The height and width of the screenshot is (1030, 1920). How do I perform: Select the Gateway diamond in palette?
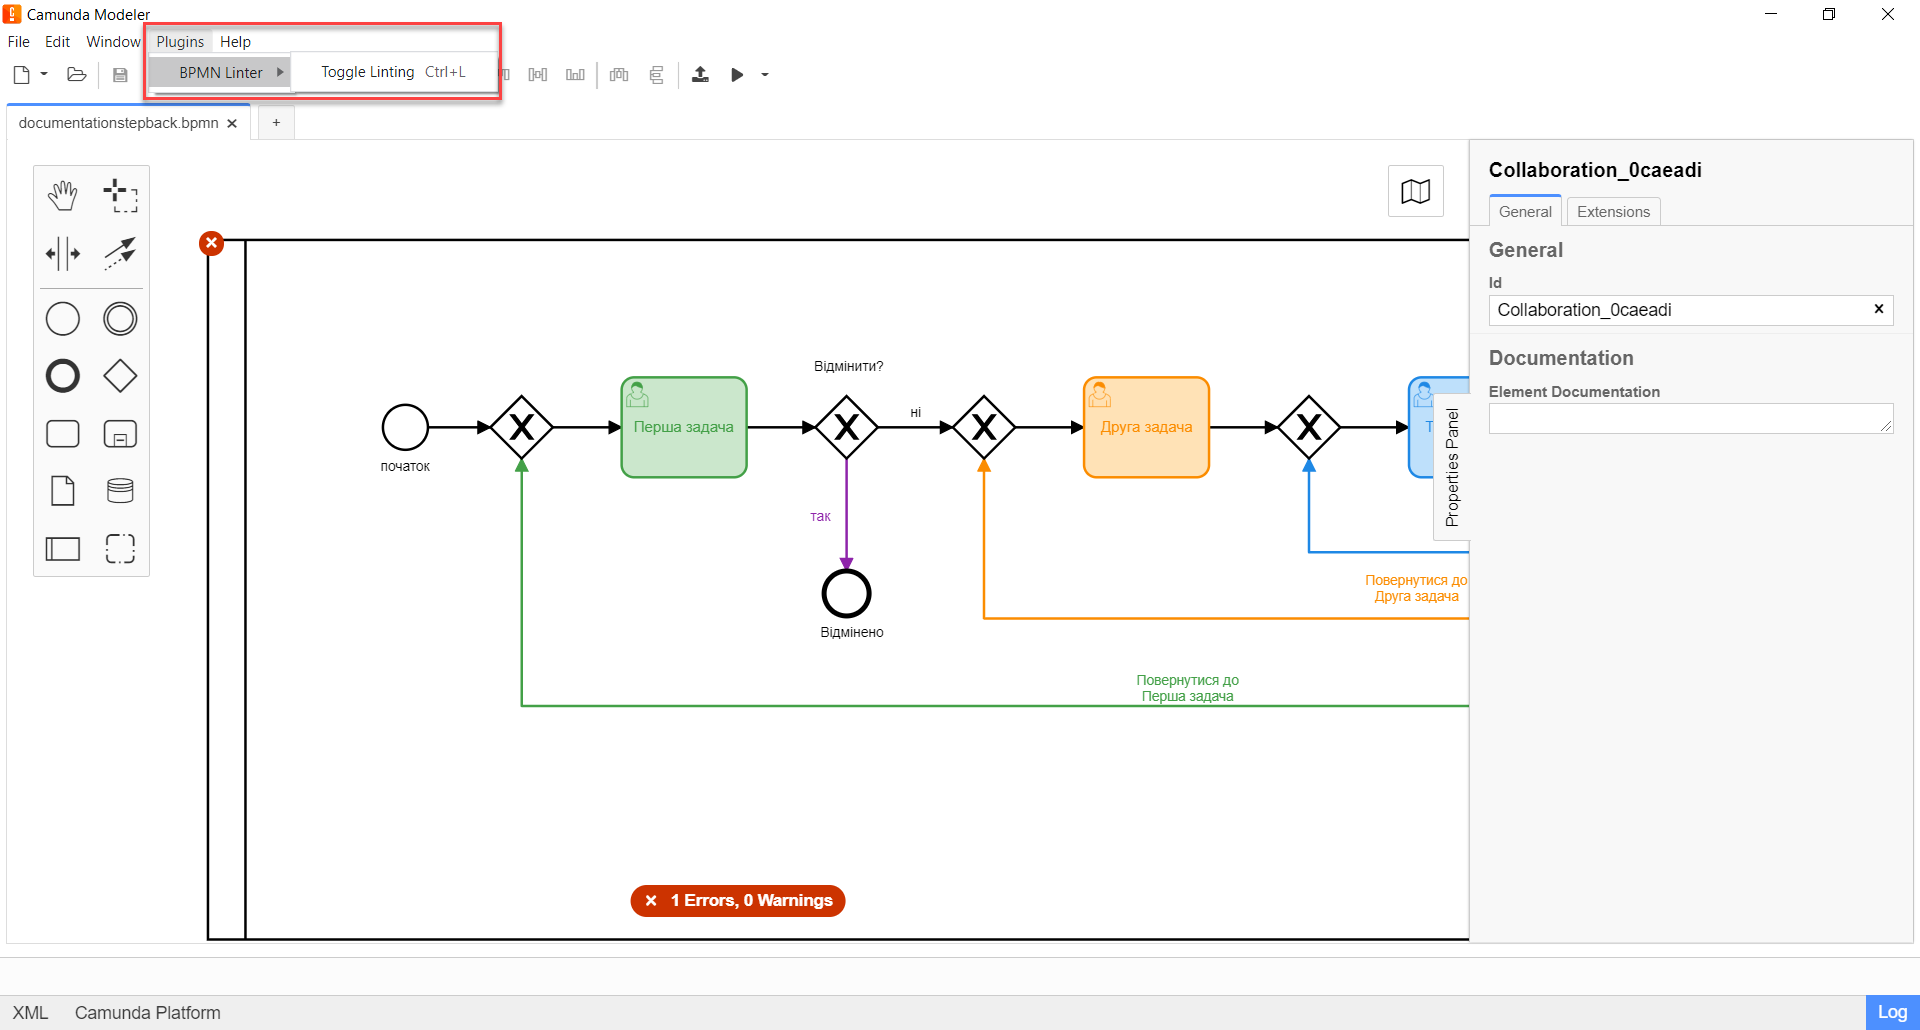[120, 376]
